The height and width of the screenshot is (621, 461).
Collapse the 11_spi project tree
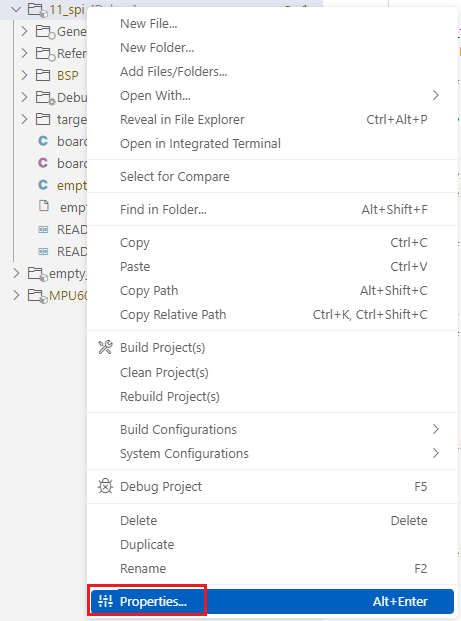[x=16, y=10]
